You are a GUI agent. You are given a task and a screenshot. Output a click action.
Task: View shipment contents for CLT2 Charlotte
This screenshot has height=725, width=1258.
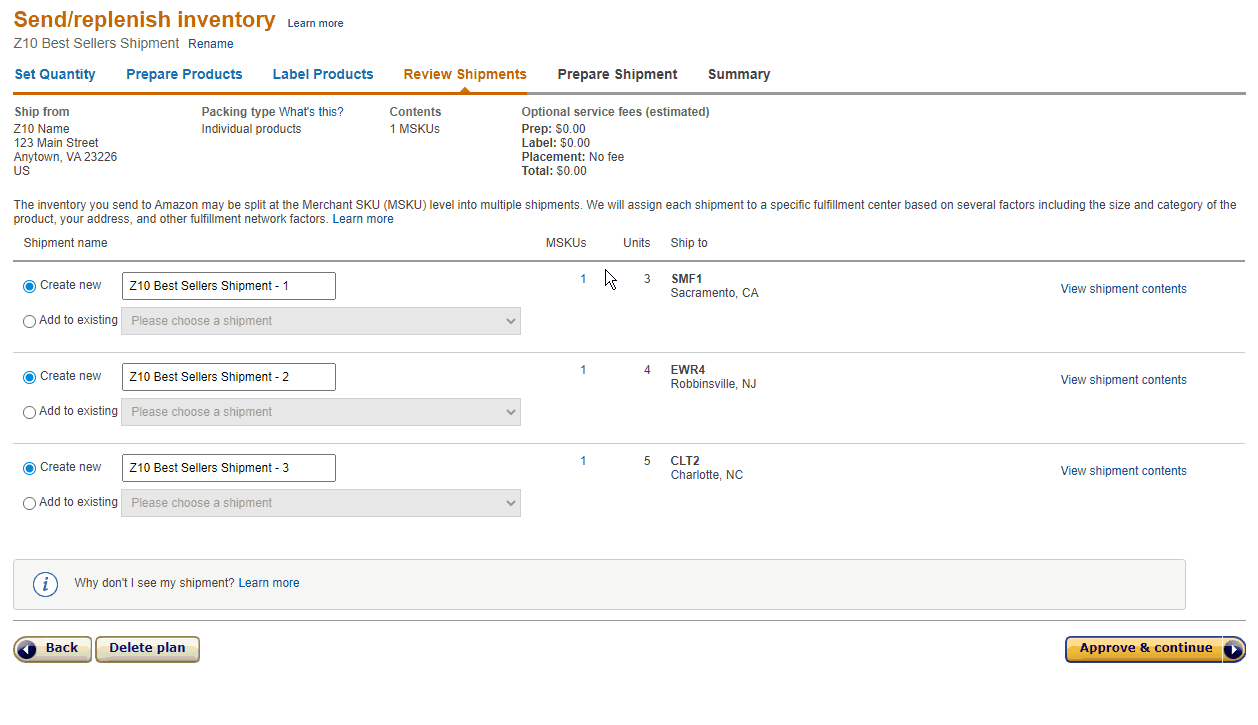click(1122, 470)
